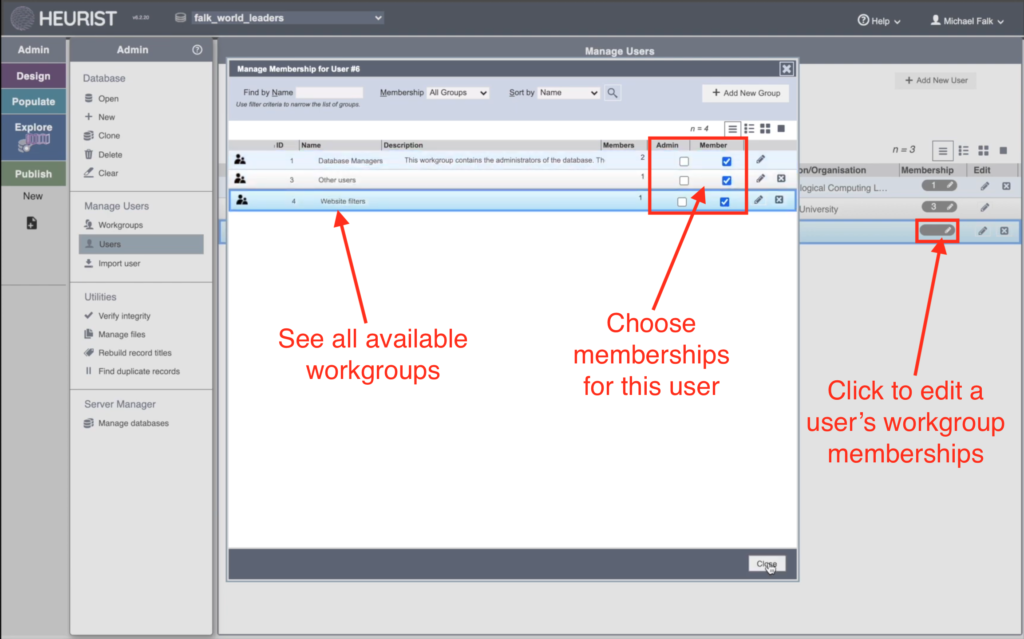
Task: Delete the Website filters group
Action: [779, 200]
